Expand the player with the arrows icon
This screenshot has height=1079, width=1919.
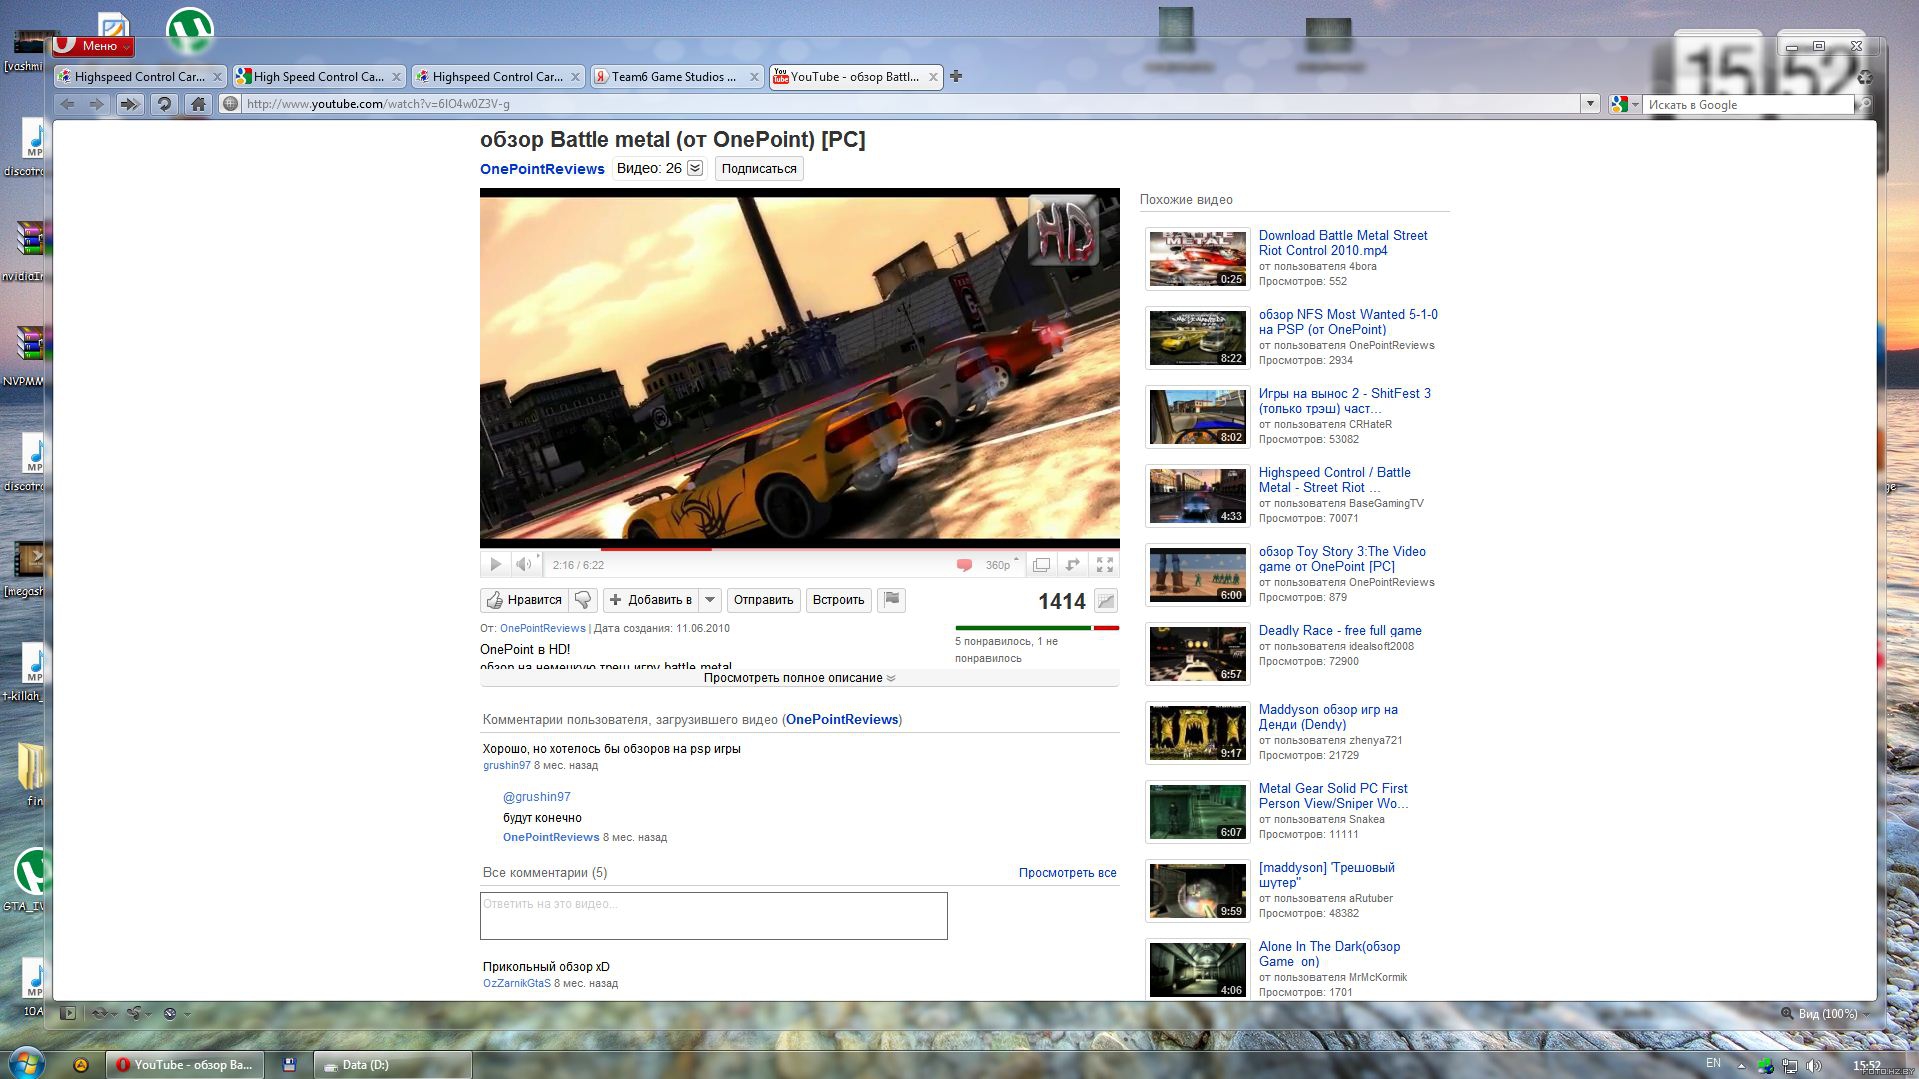point(1073,565)
